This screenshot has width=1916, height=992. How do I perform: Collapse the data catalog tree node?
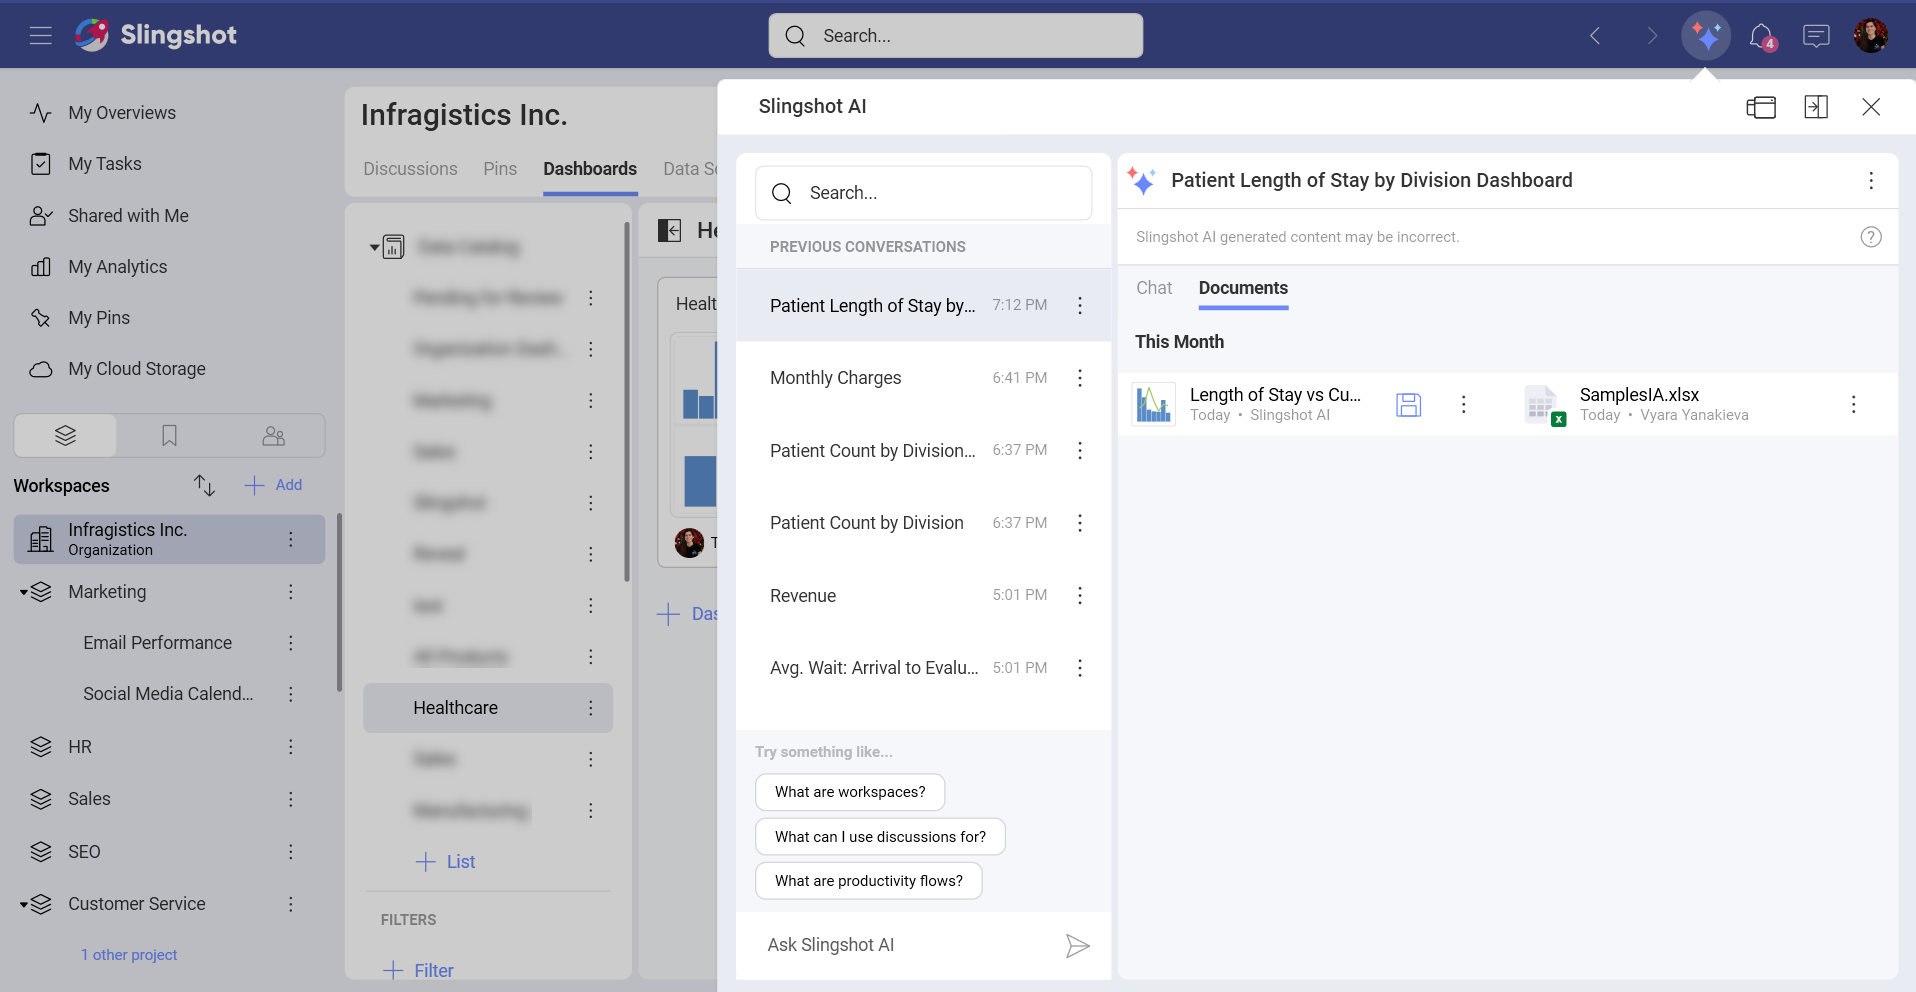[374, 246]
